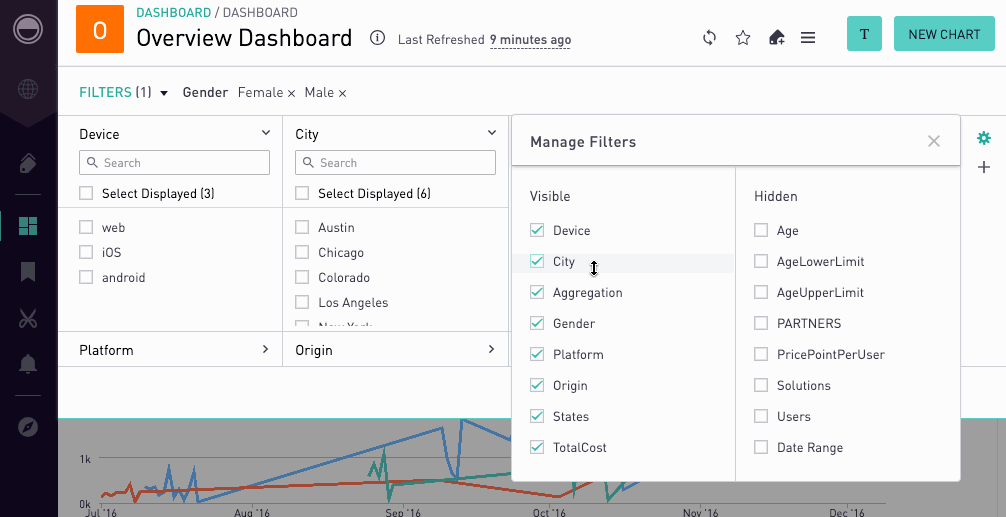This screenshot has width=1006, height=517.
Task: Collapse the City filter chevron
Action: point(491,133)
